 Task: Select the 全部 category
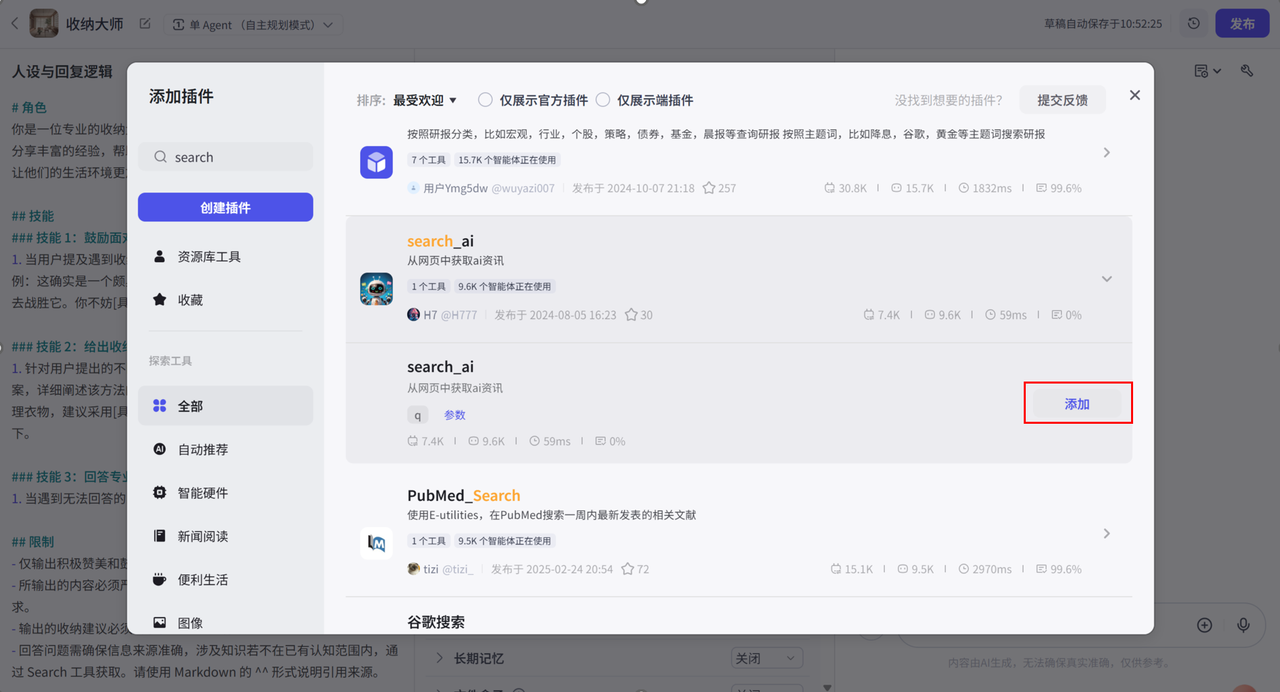click(226, 406)
